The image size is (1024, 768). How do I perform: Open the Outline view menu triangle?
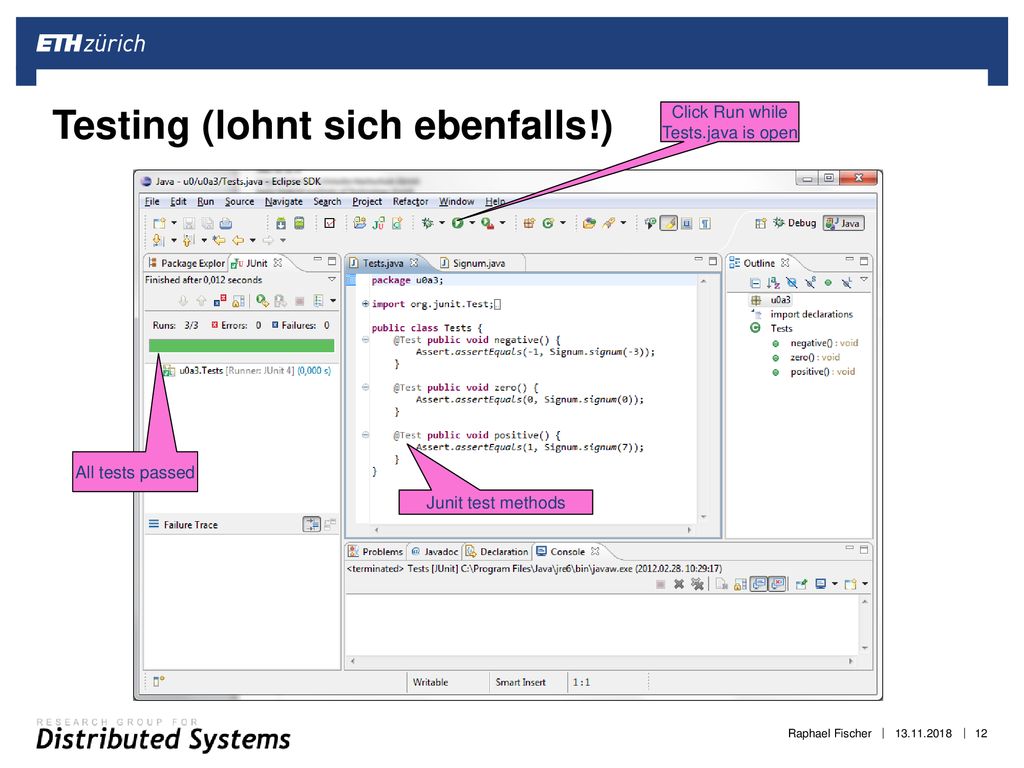pos(864,280)
